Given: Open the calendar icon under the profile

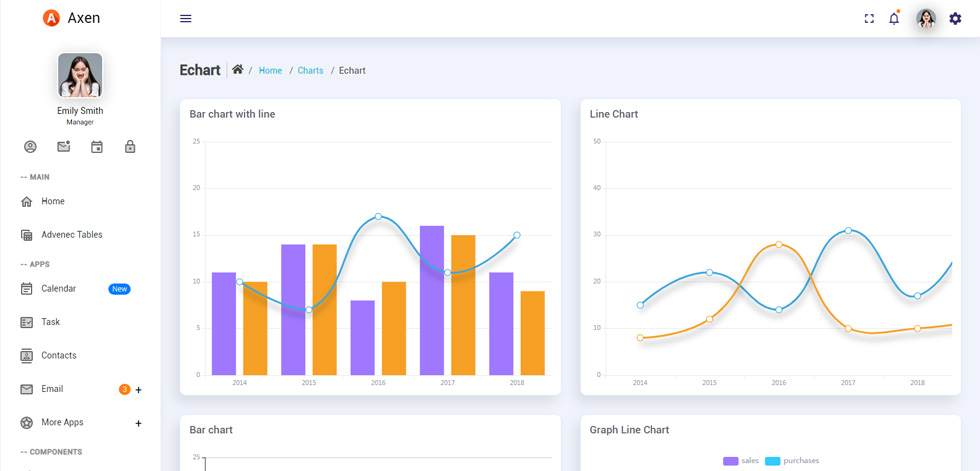Looking at the screenshot, I should click(x=97, y=147).
